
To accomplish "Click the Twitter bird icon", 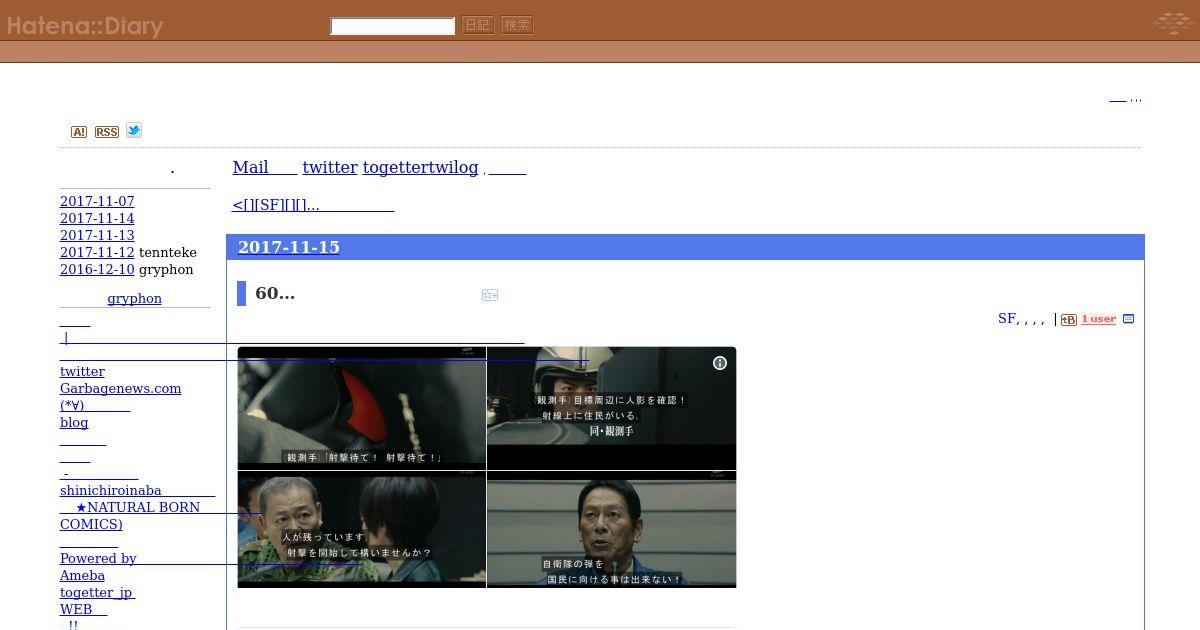I will click(x=134, y=130).
